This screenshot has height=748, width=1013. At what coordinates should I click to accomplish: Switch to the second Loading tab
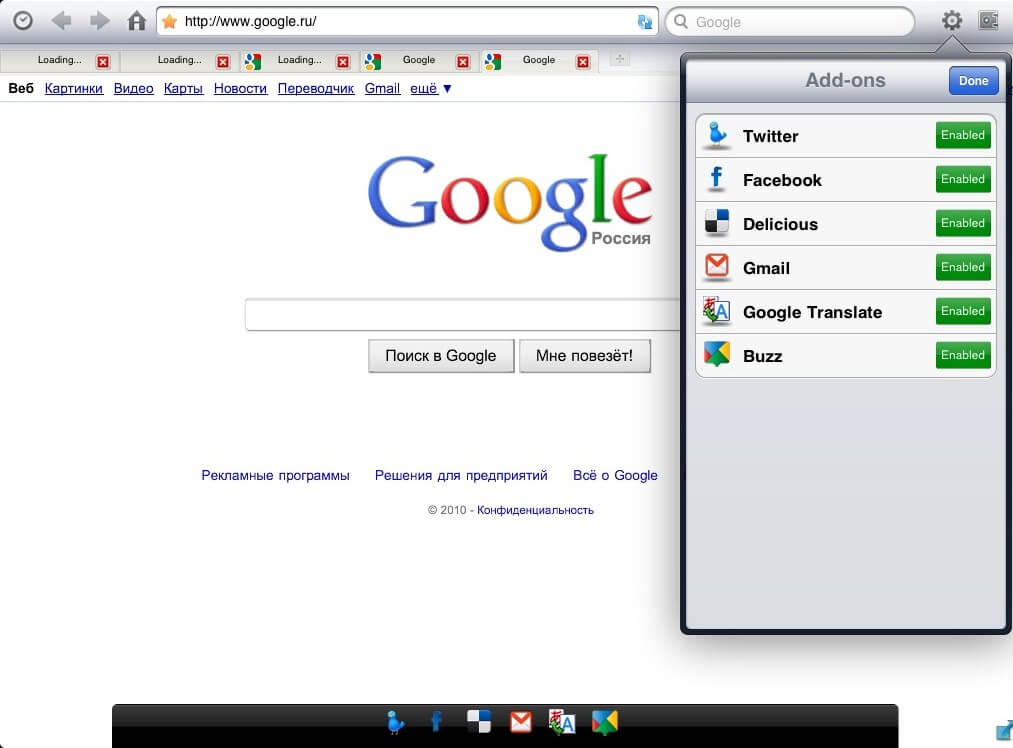click(x=179, y=59)
